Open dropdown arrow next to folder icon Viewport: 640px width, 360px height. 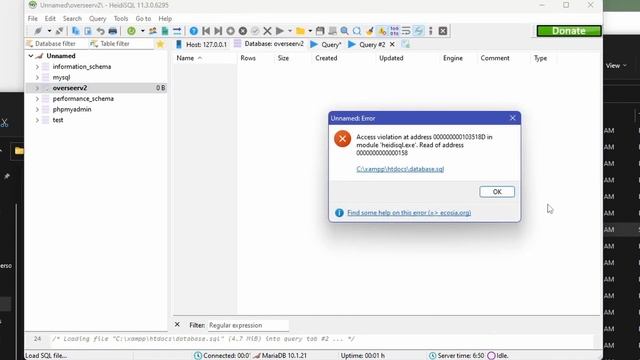pos(310,31)
